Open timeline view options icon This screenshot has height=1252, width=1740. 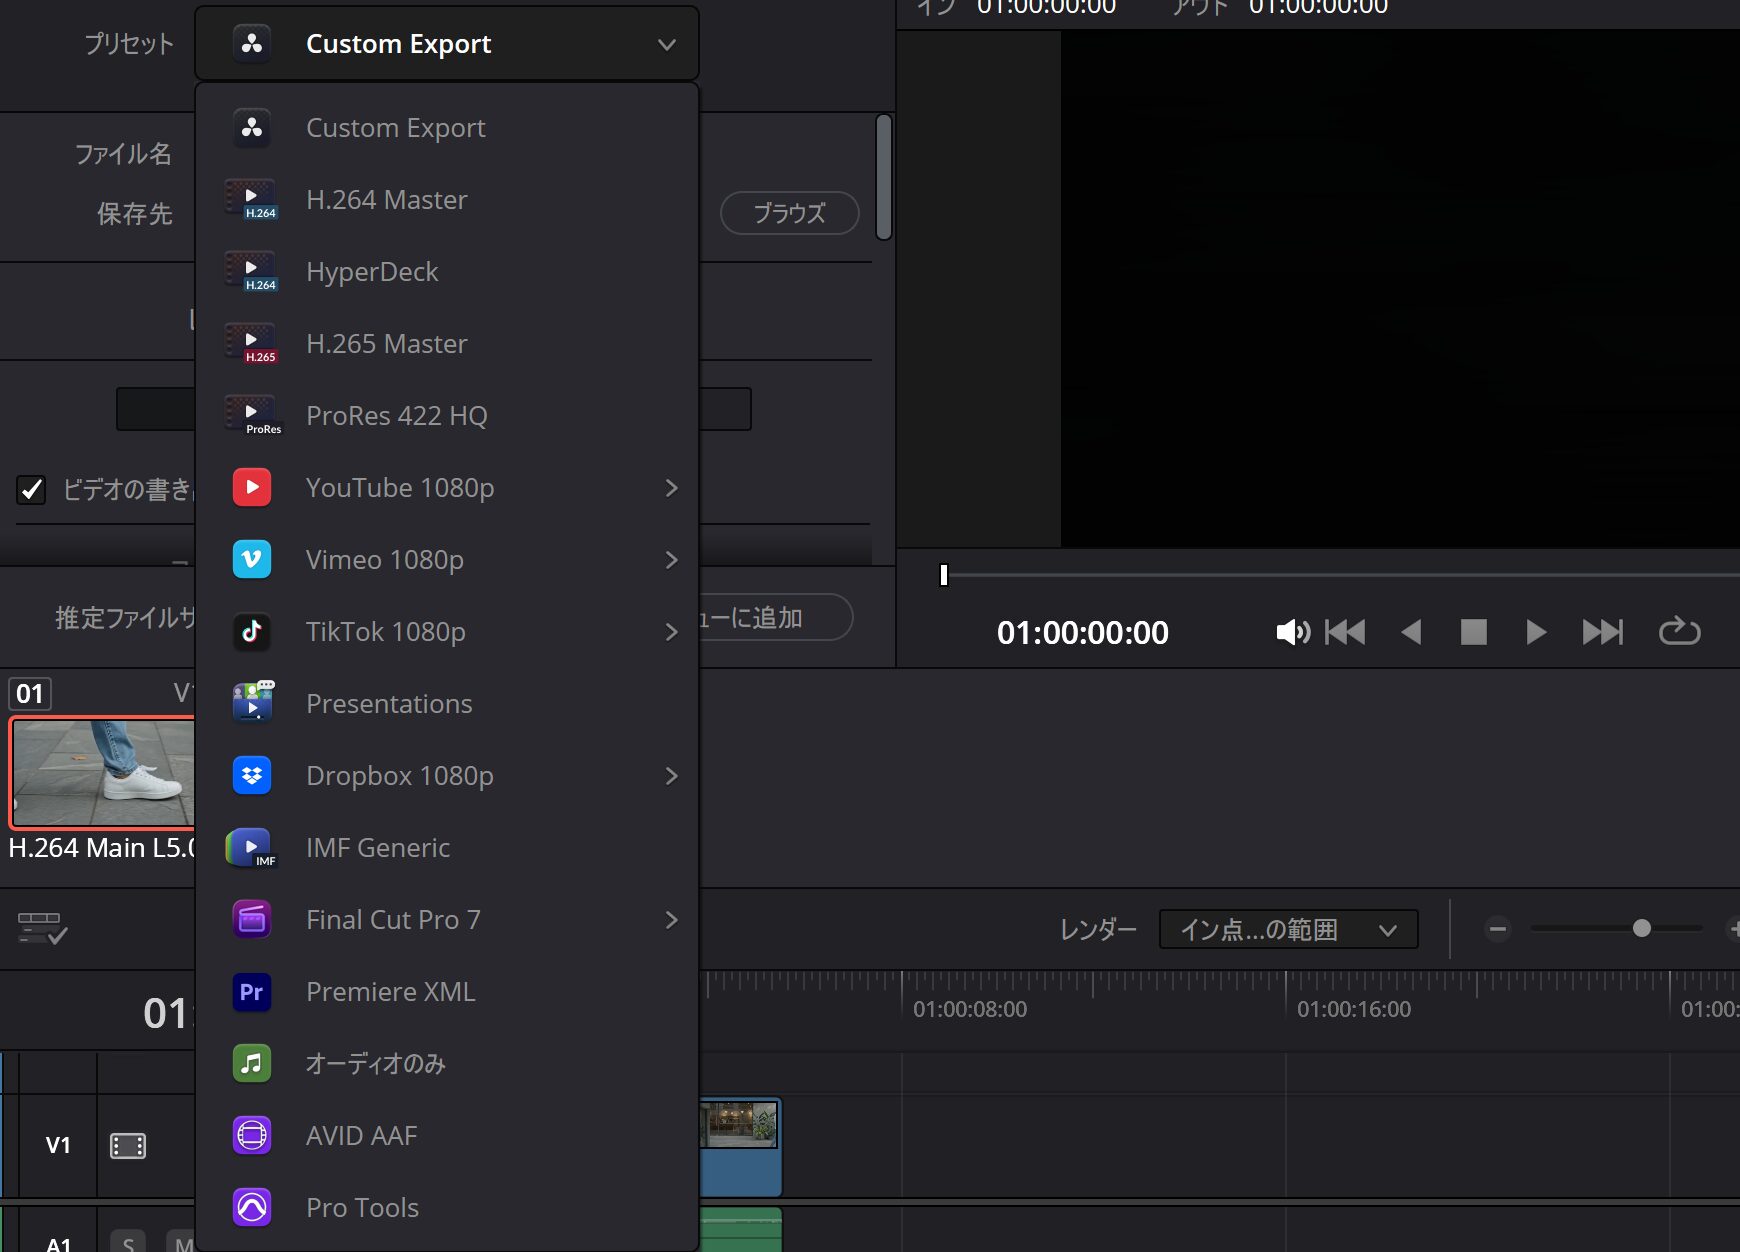pos(42,928)
